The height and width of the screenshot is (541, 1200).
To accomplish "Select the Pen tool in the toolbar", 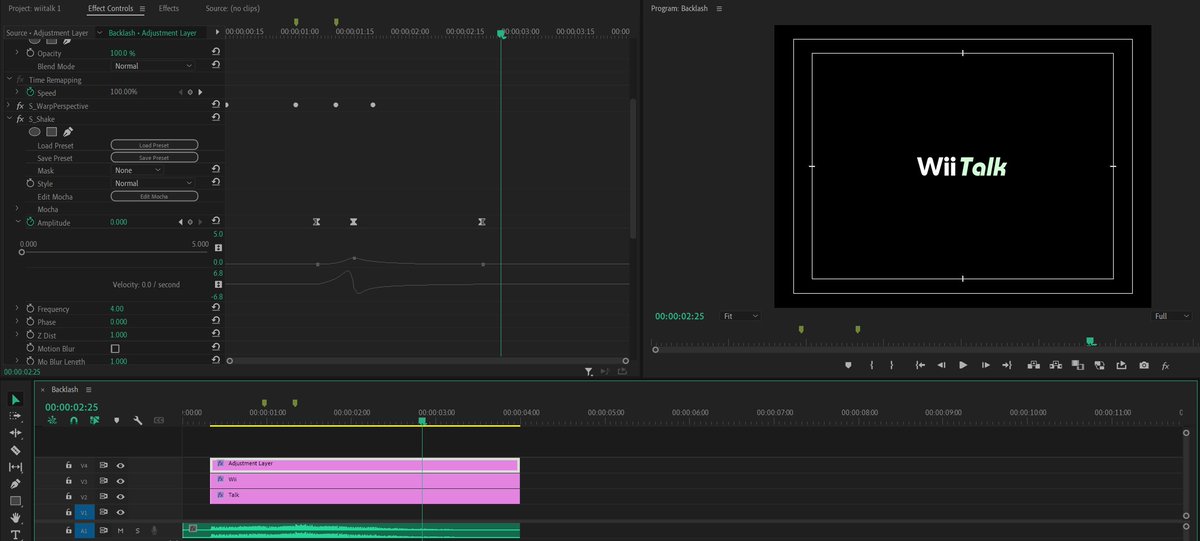I will click(x=15, y=484).
